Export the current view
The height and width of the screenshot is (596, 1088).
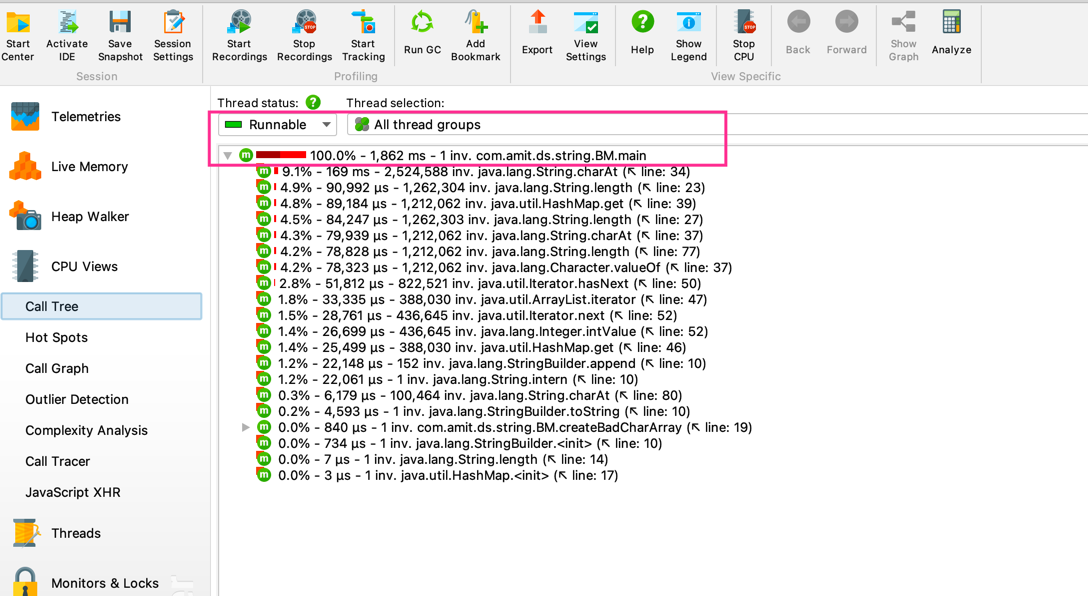pos(537,33)
